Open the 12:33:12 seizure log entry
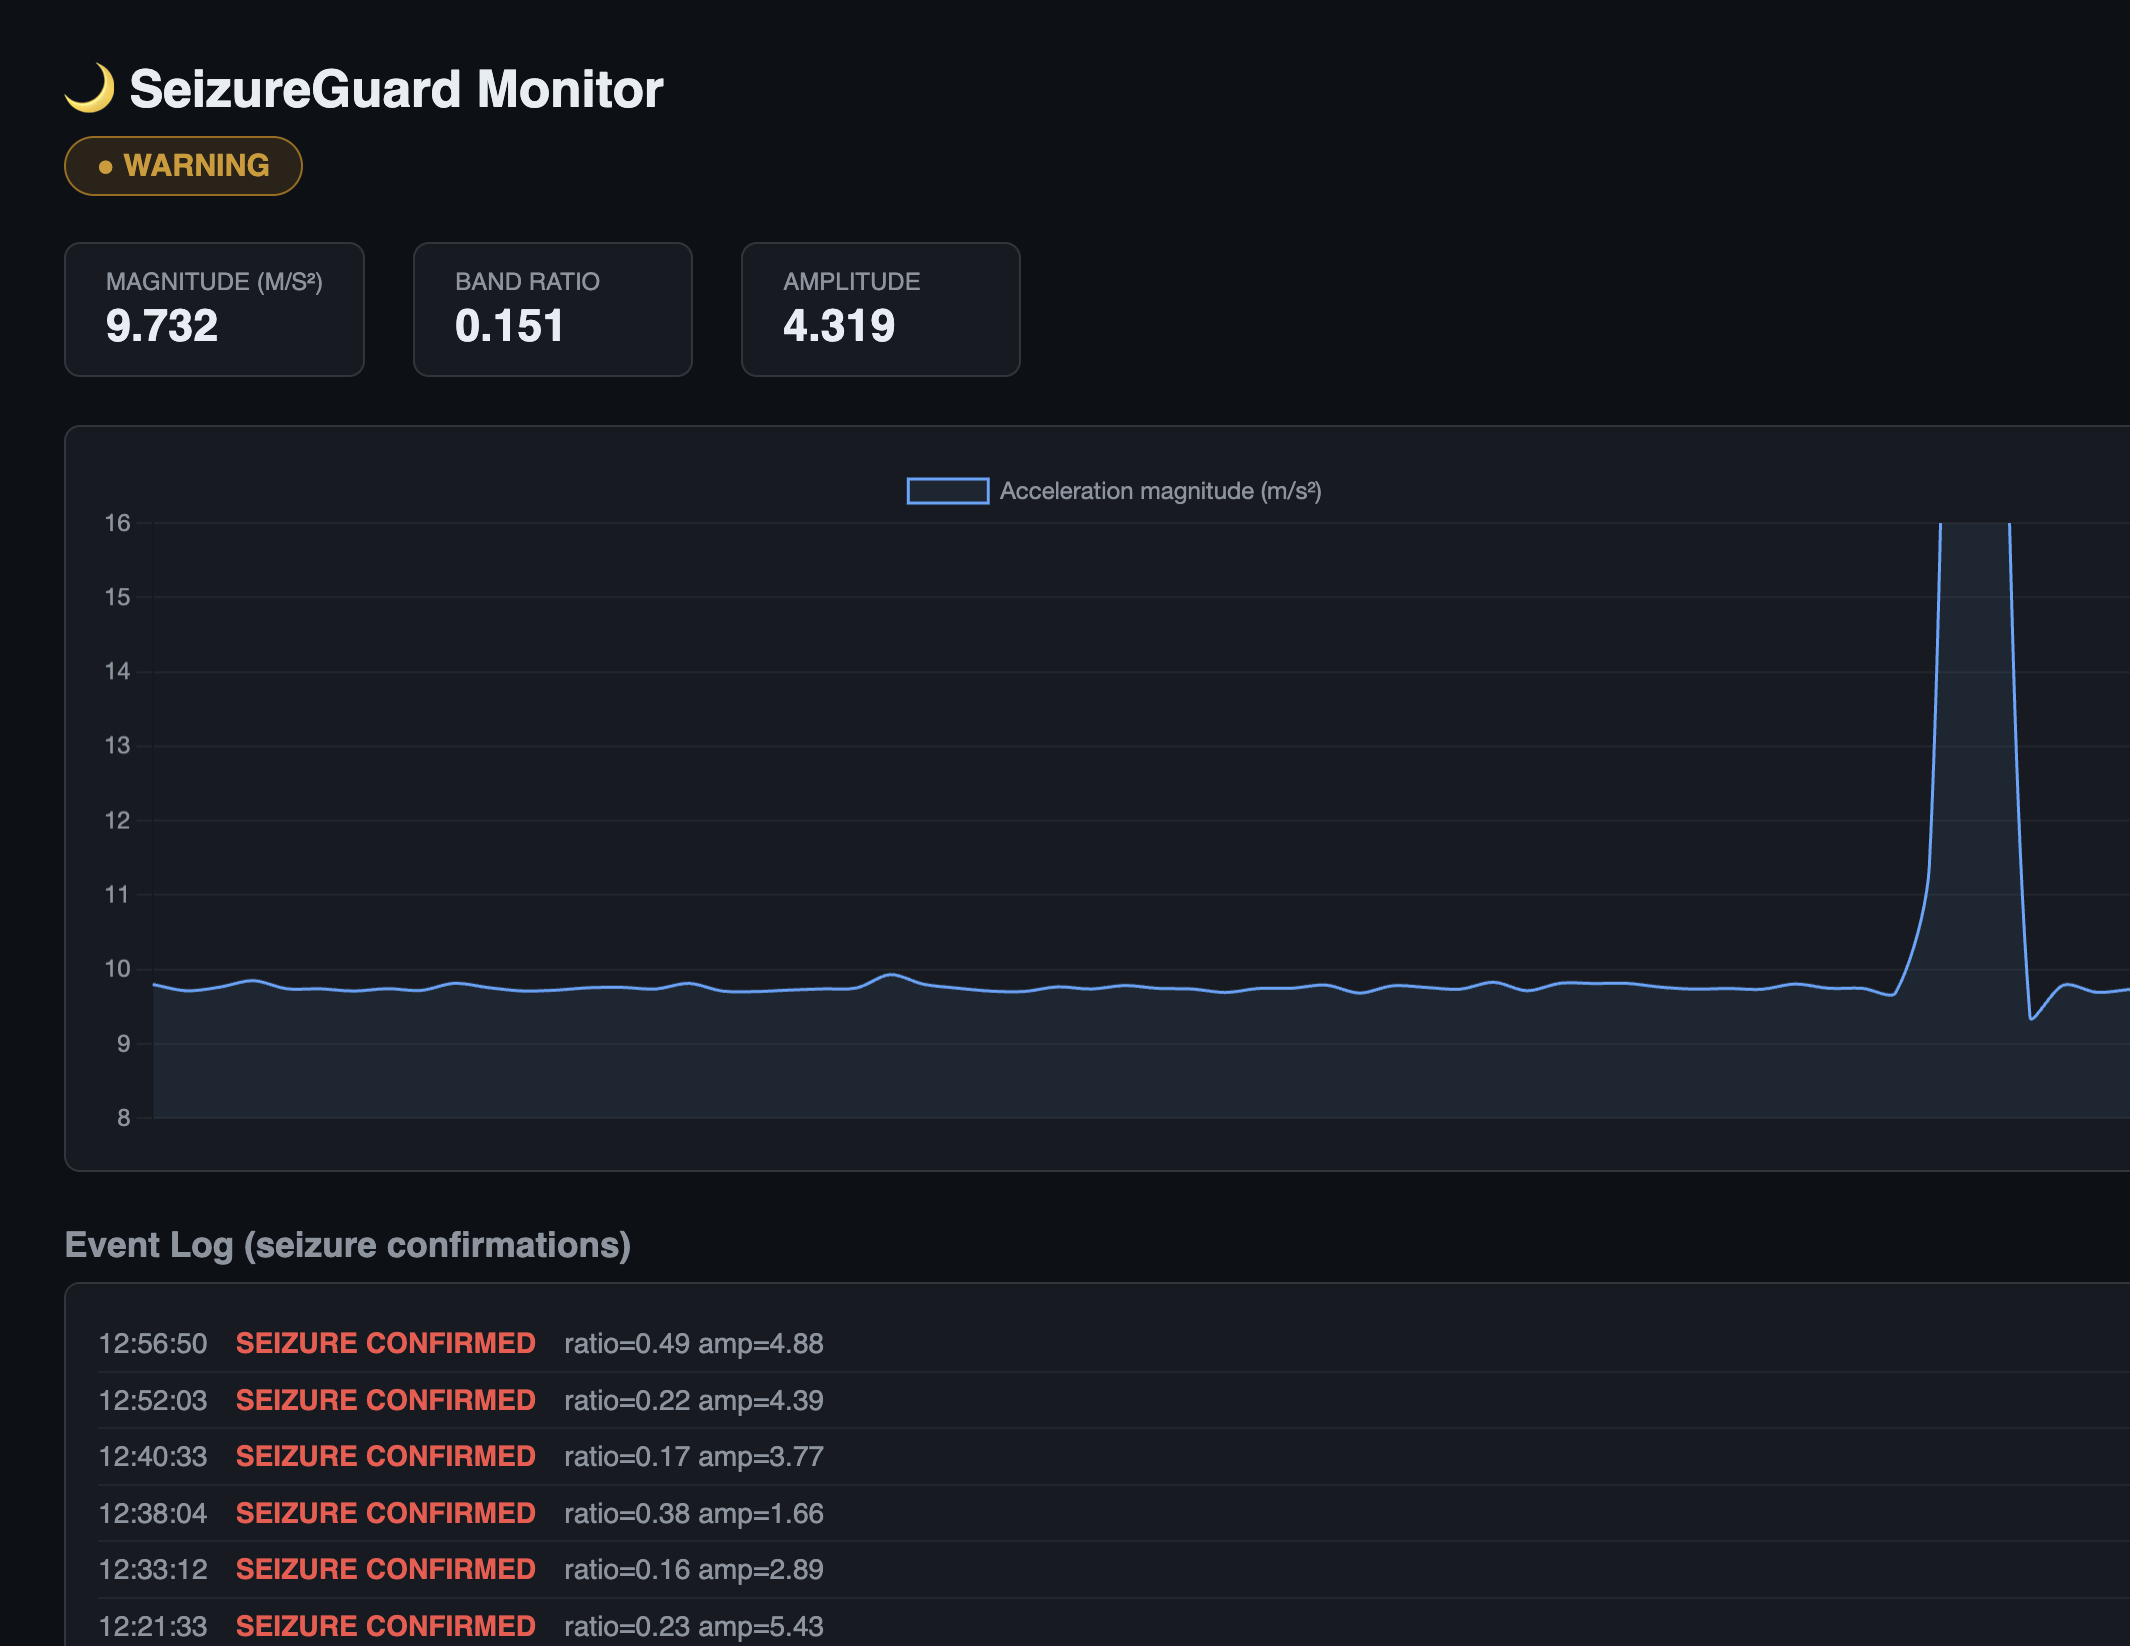2130x1646 pixels. coord(460,1569)
